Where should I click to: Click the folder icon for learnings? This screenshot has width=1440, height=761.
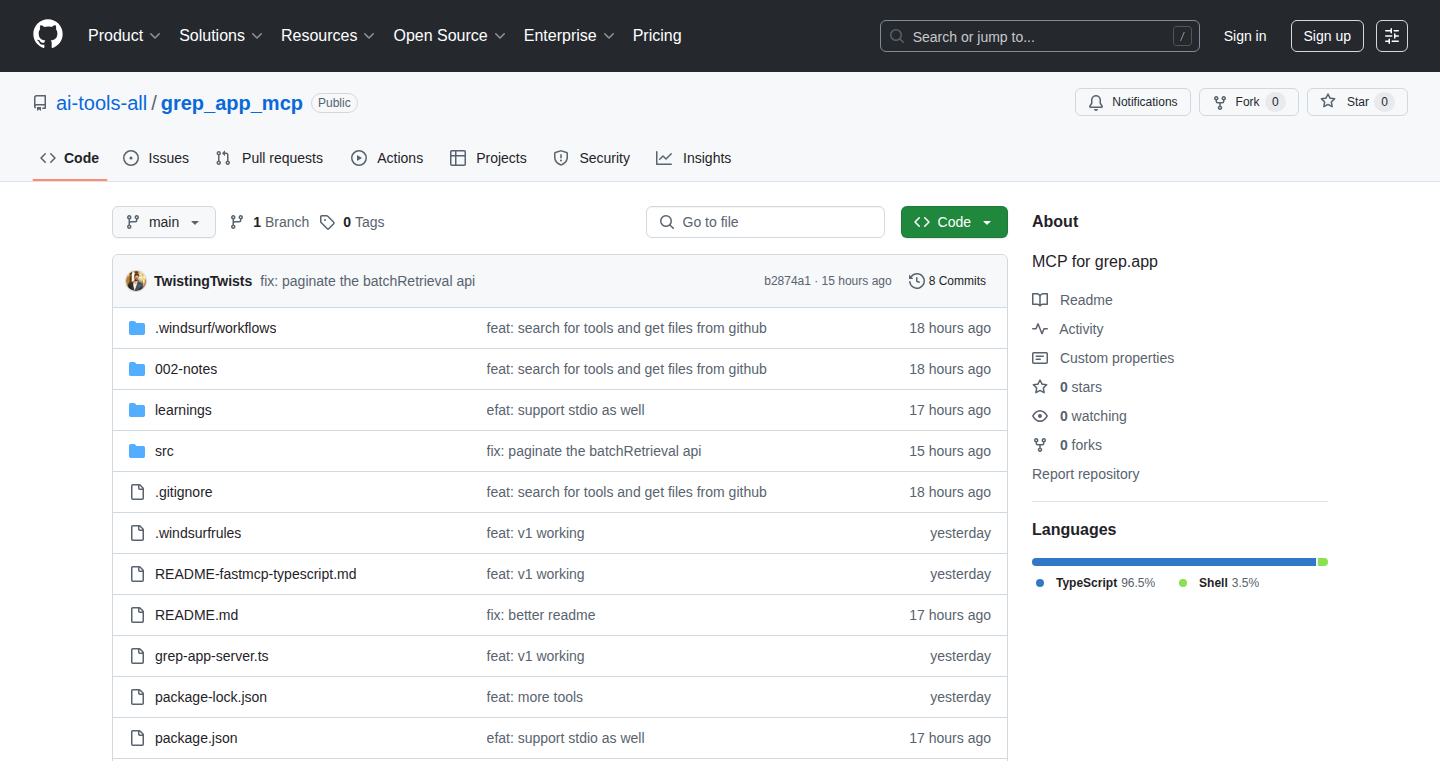(137, 410)
